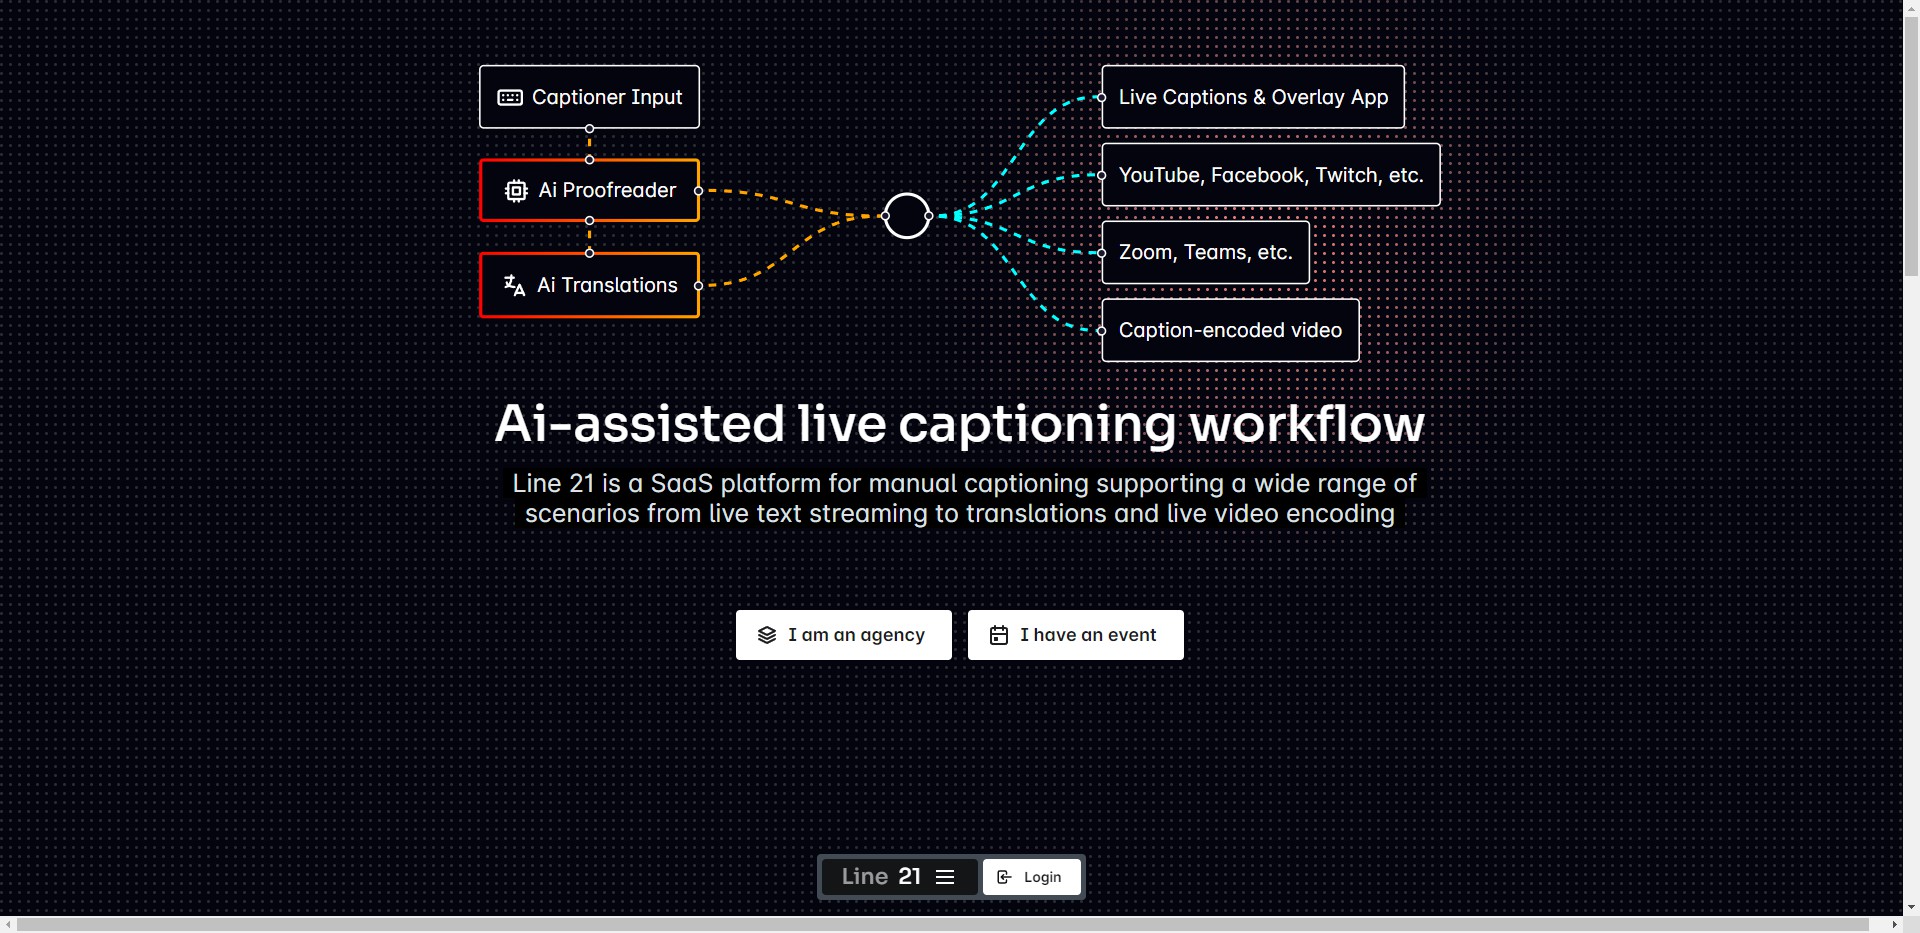The image size is (1920, 933).
Task: Select the Caption-encoded video box
Action: click(x=1230, y=330)
